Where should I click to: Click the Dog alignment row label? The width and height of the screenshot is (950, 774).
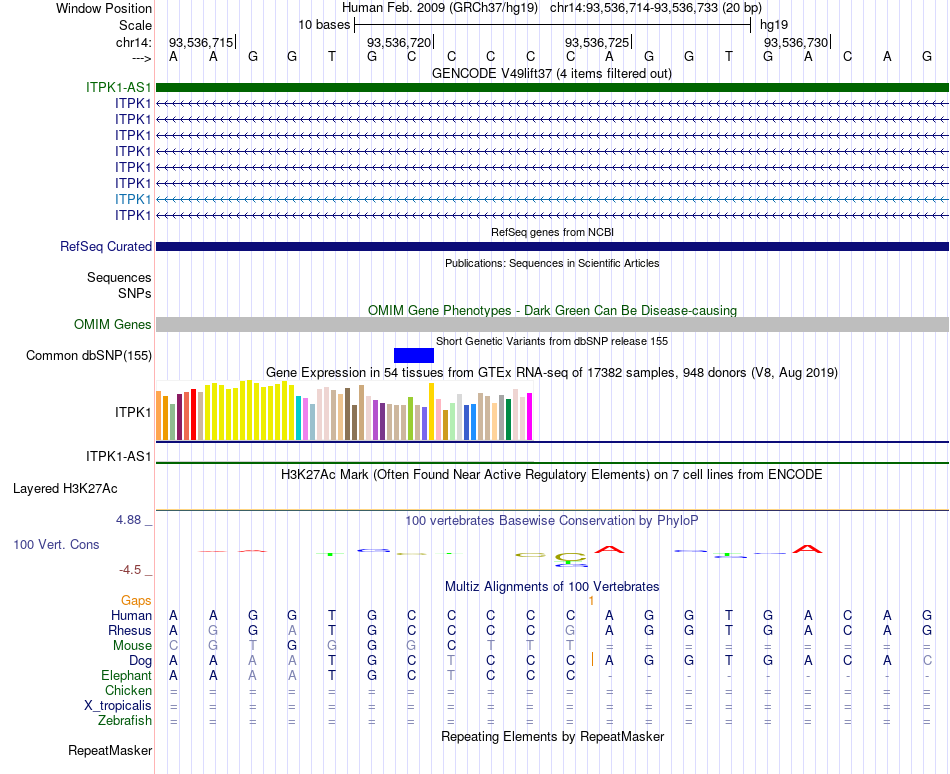[140, 661]
